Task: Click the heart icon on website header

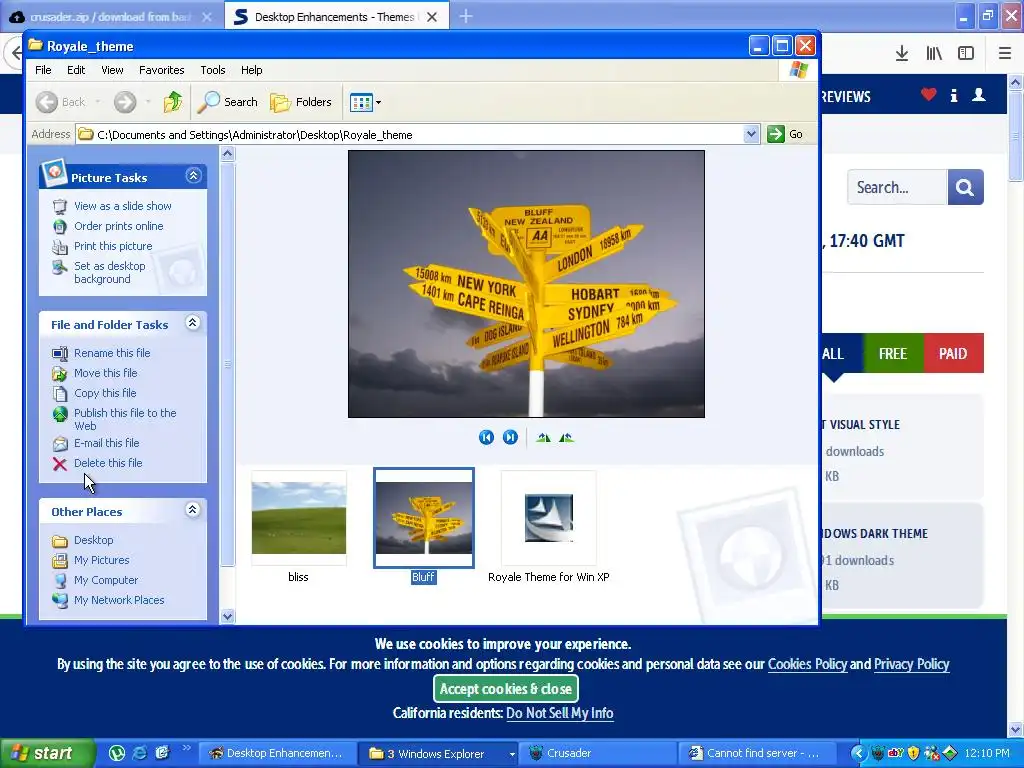Action: (929, 95)
